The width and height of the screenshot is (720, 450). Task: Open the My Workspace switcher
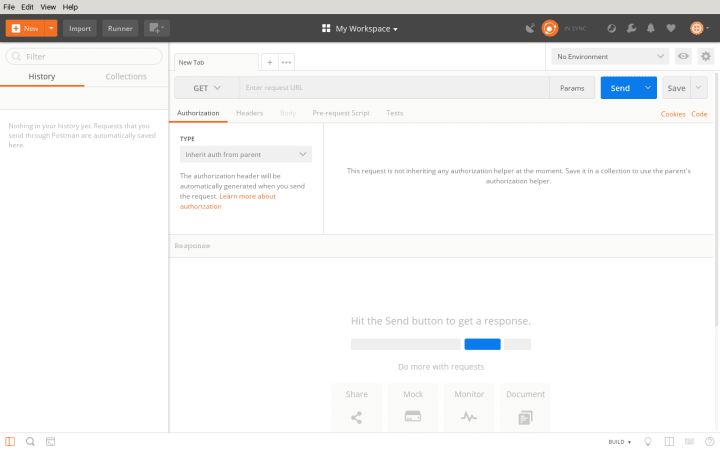[360, 28]
